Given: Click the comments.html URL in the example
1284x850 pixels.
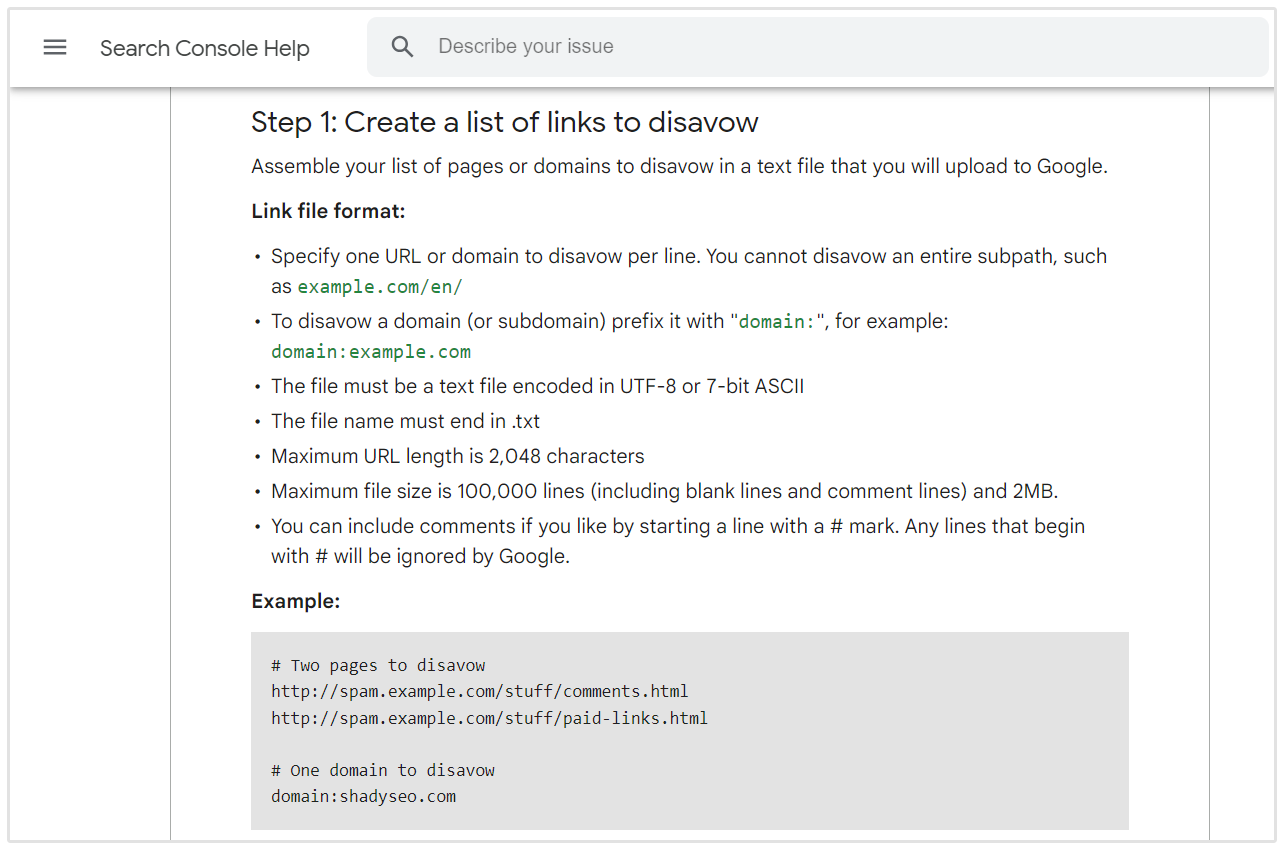Looking at the screenshot, I should (479, 691).
